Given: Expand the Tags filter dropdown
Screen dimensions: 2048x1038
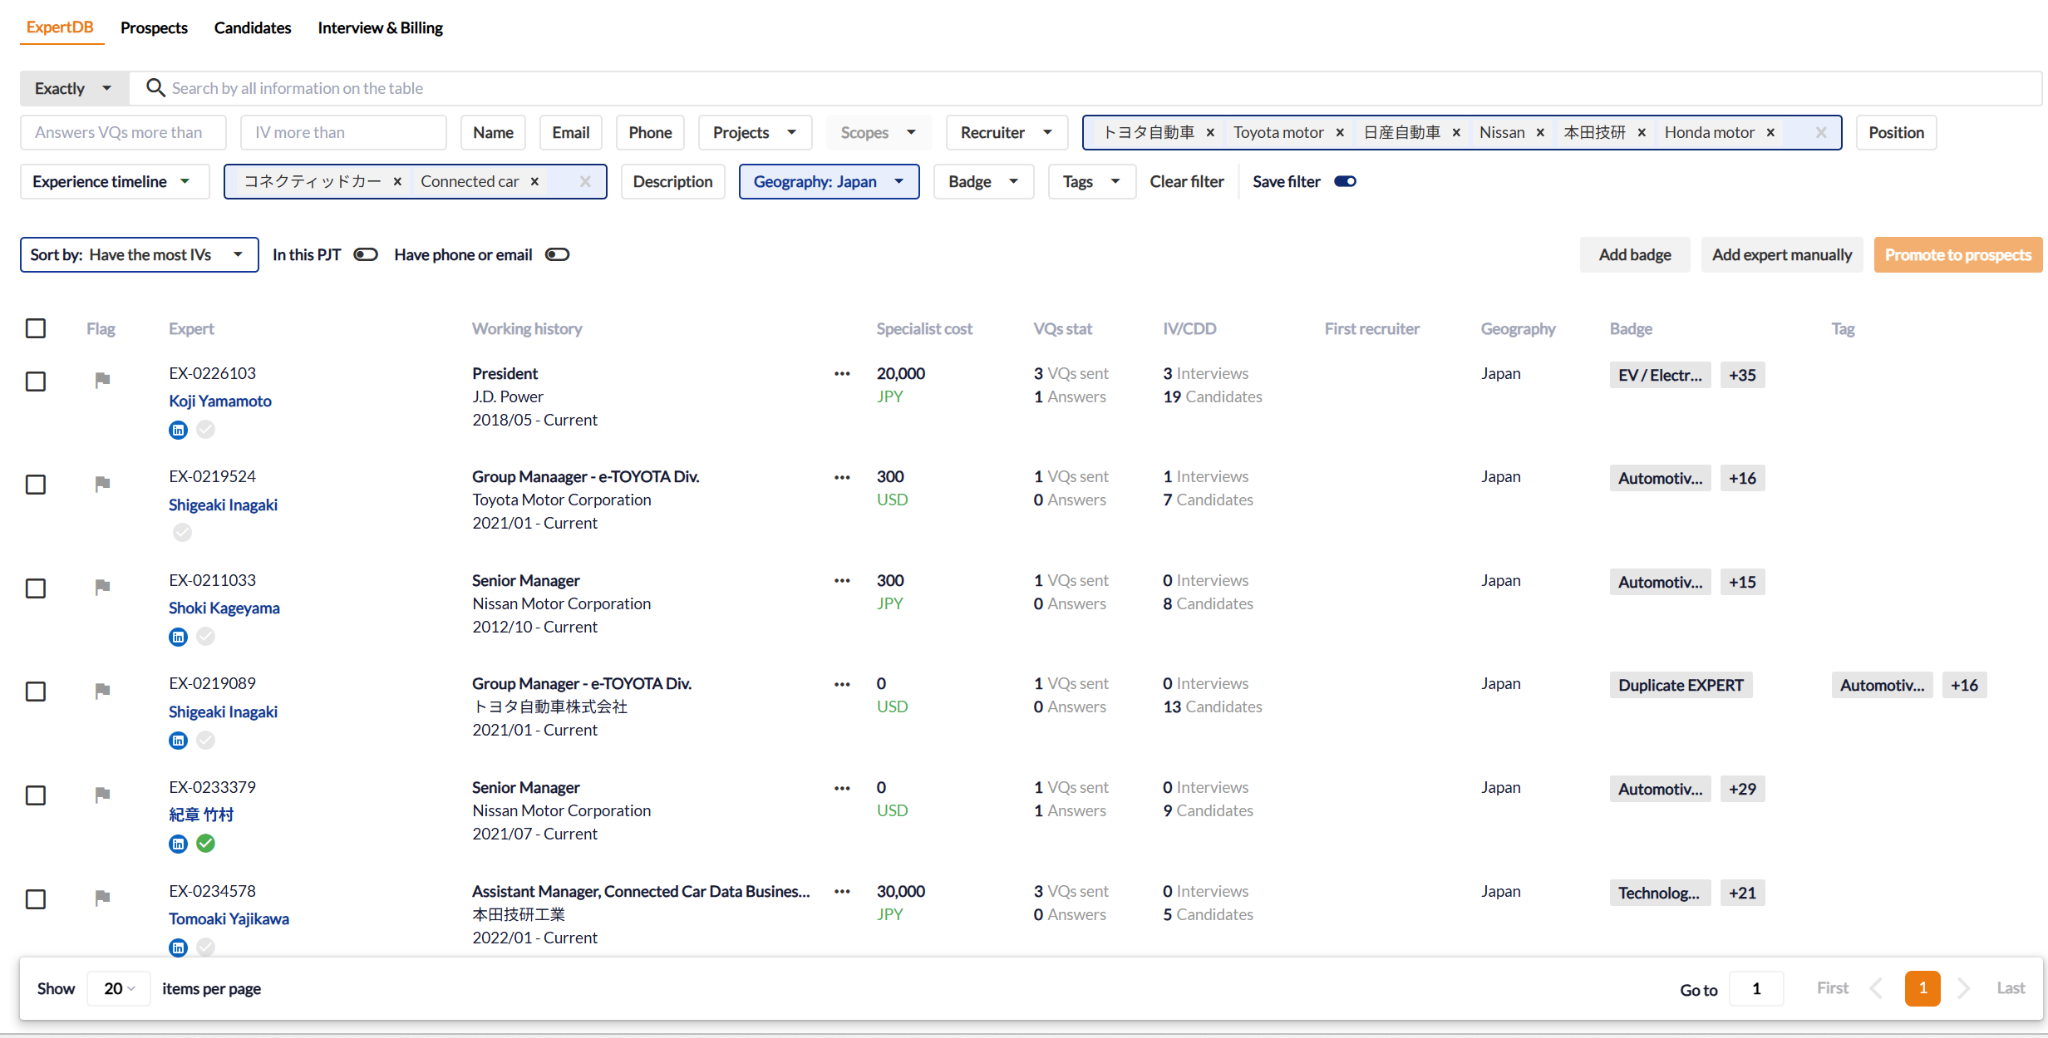Looking at the screenshot, I should [x=1092, y=182].
